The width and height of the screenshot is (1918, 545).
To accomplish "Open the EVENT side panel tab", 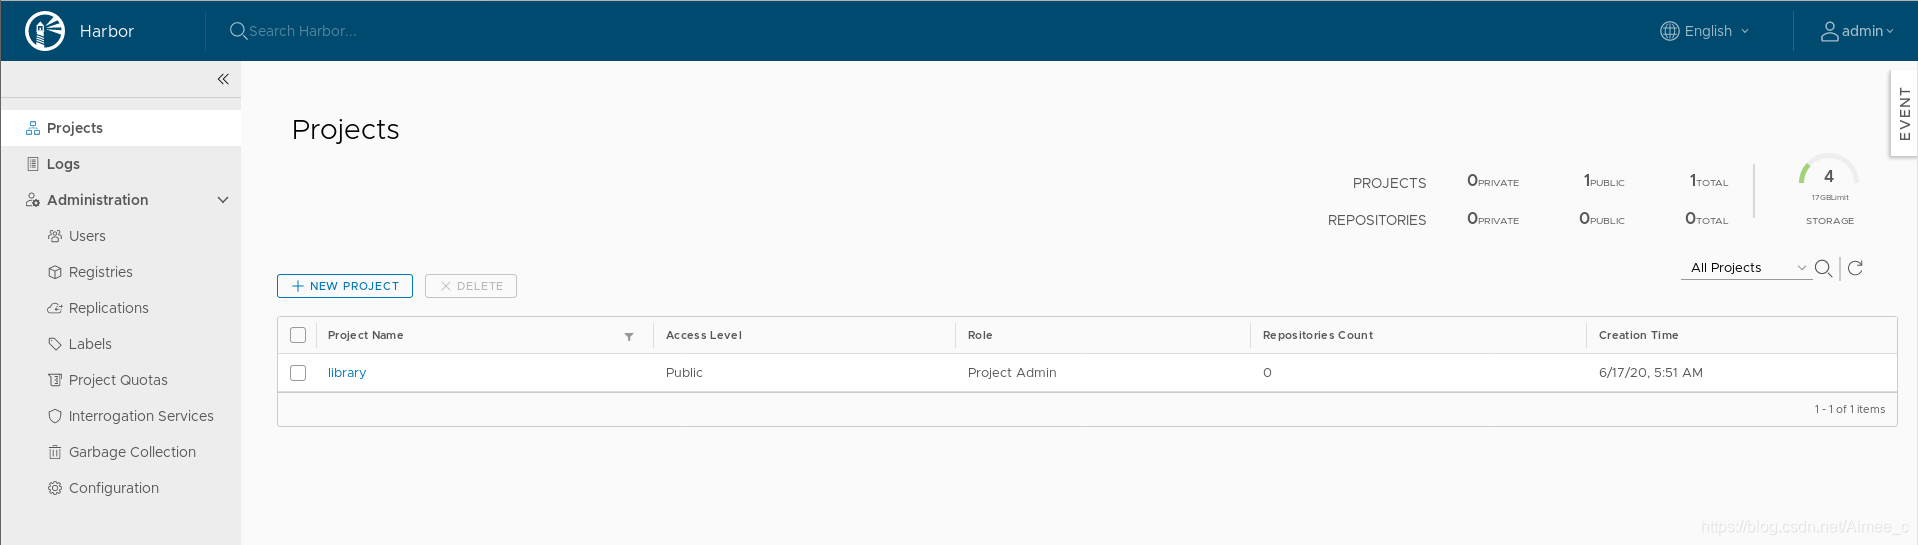I will click(1904, 113).
